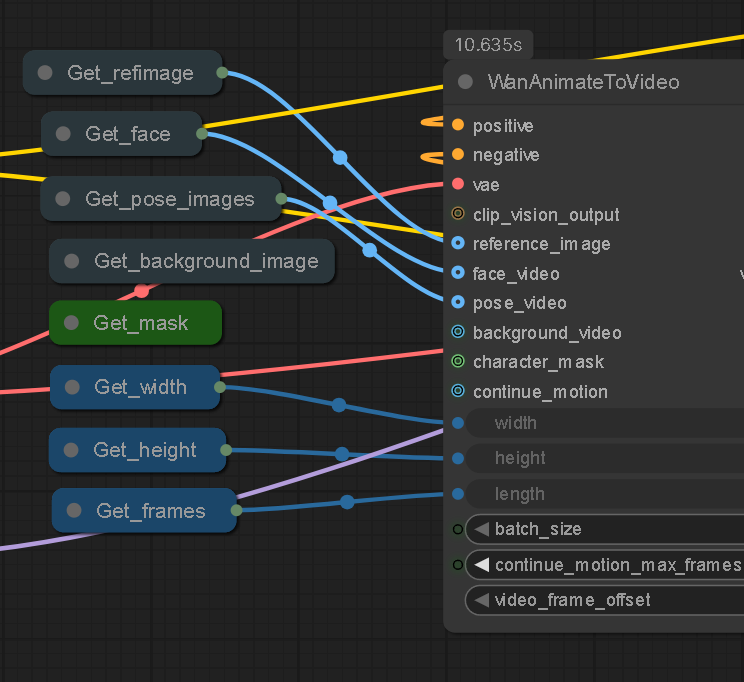Screen dimensions: 744x682
Task: Collapse the Get_height node via its gray dot
Action: click(x=71, y=449)
